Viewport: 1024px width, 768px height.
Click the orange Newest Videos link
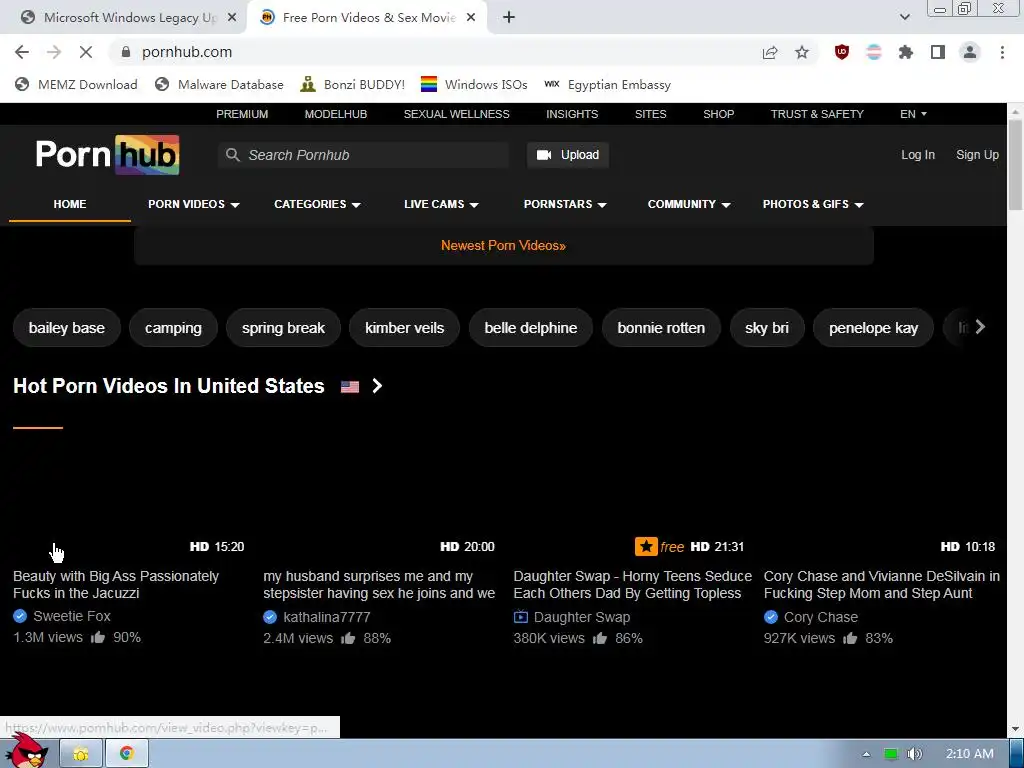point(503,246)
